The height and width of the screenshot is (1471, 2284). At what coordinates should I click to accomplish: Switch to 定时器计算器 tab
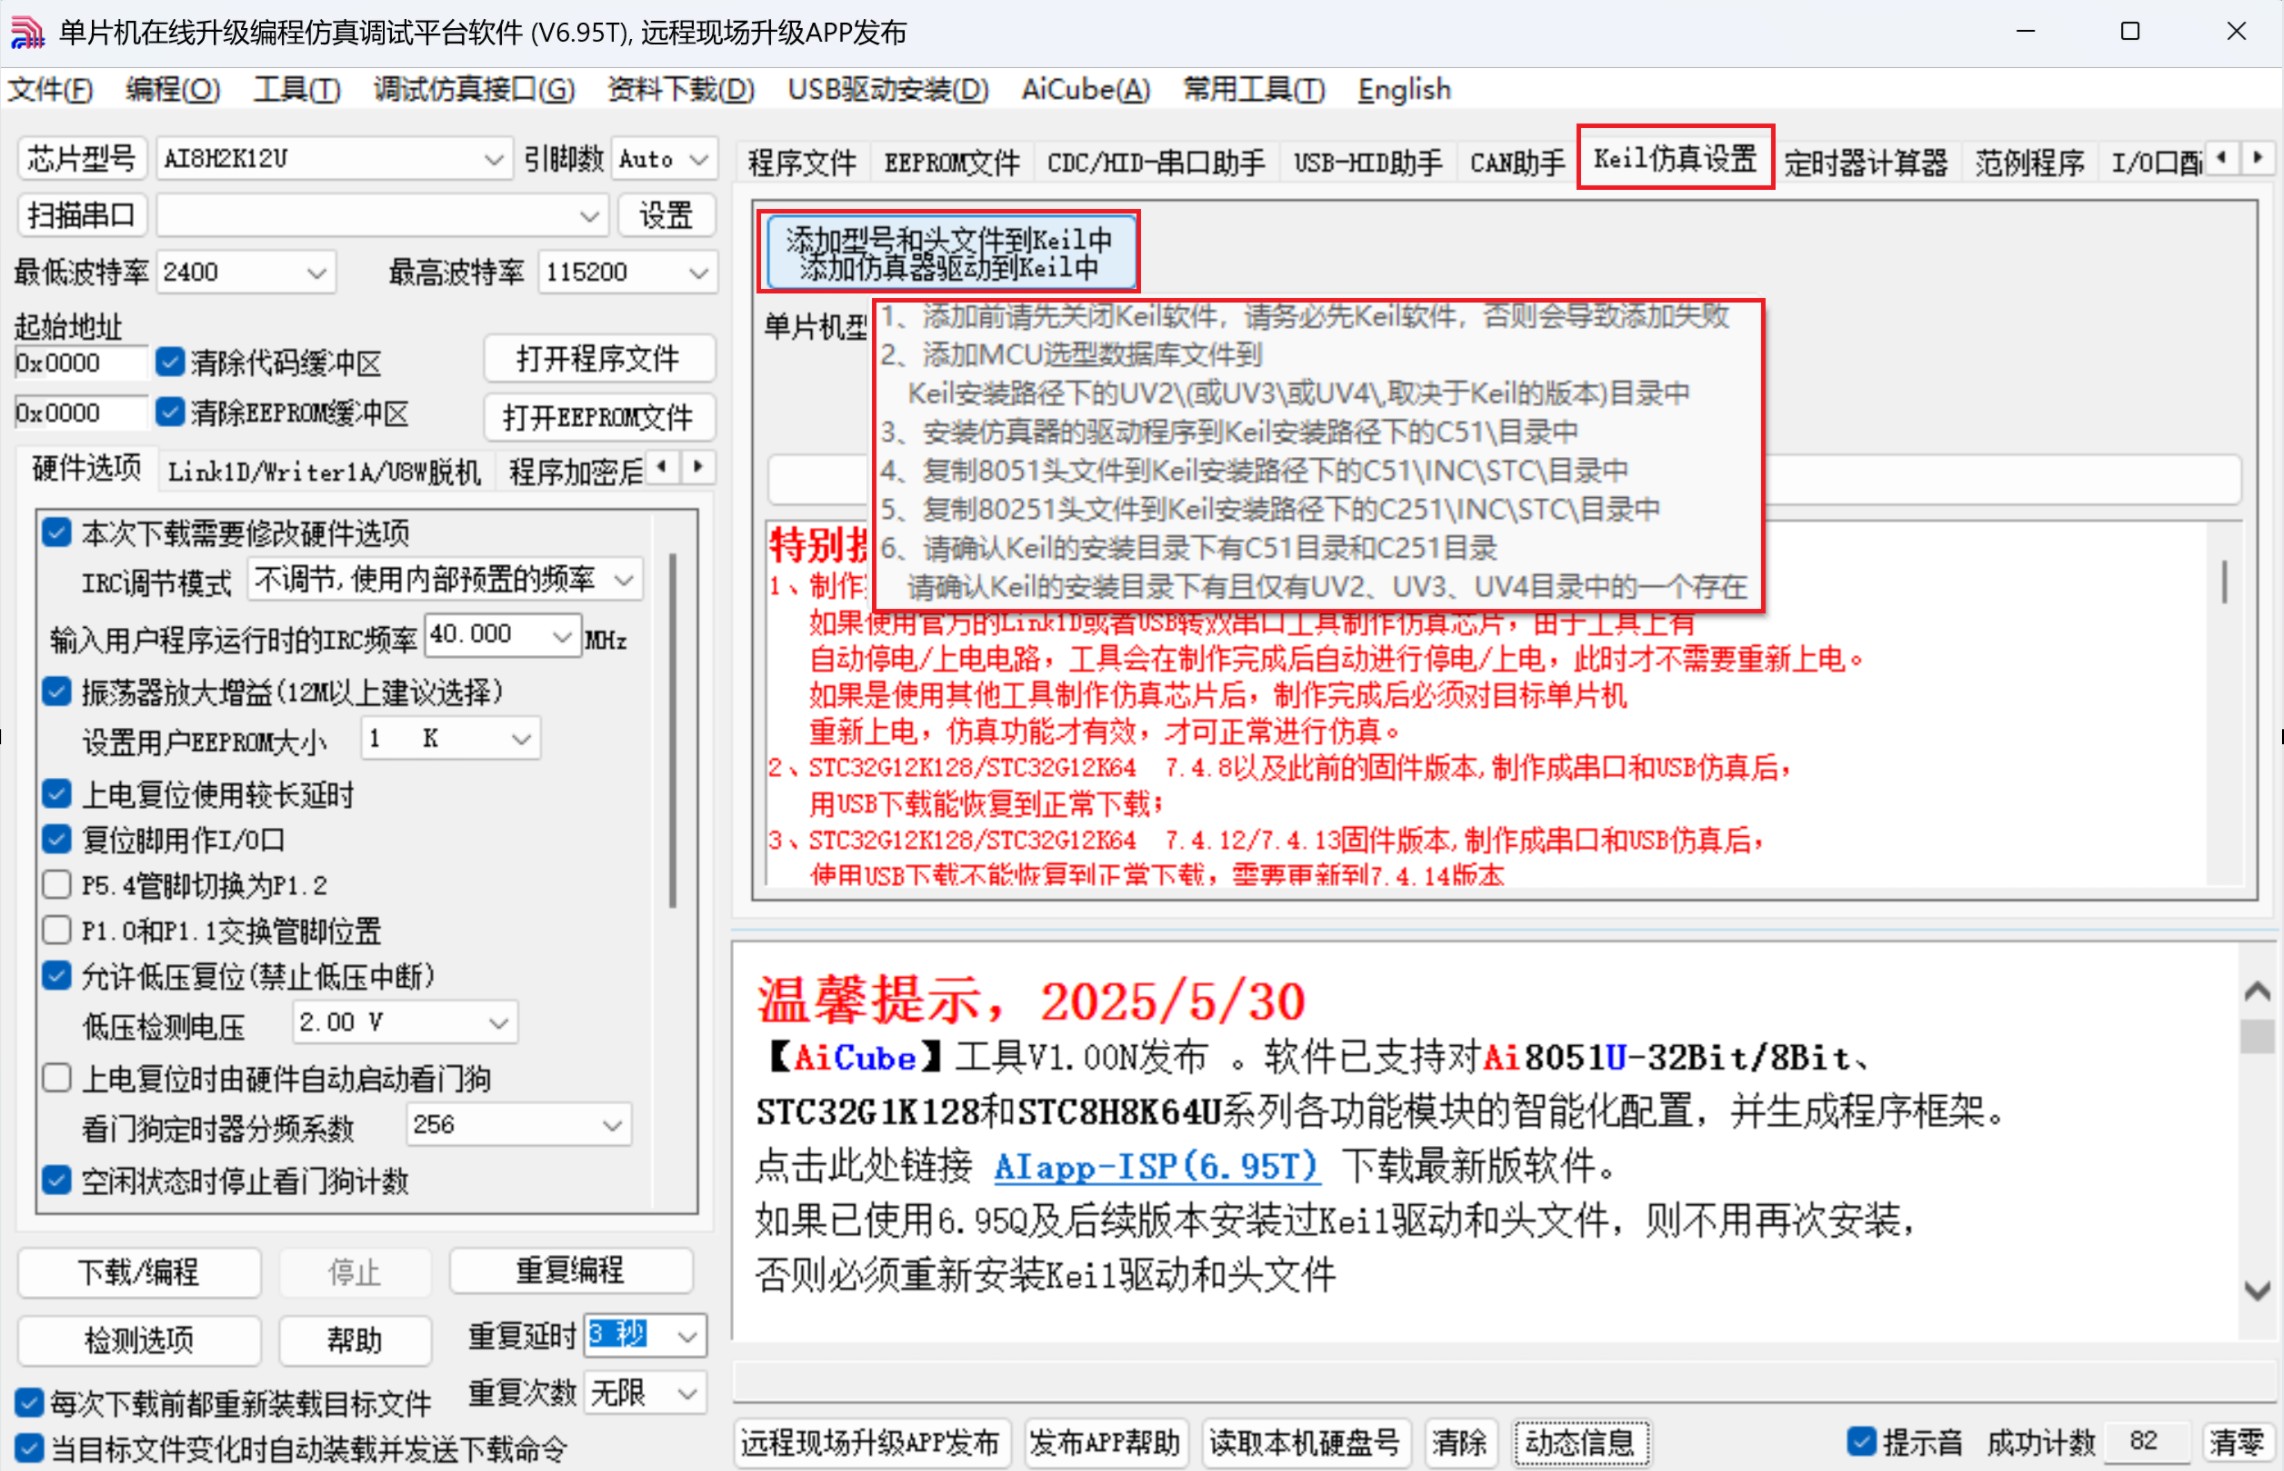coord(1866,162)
